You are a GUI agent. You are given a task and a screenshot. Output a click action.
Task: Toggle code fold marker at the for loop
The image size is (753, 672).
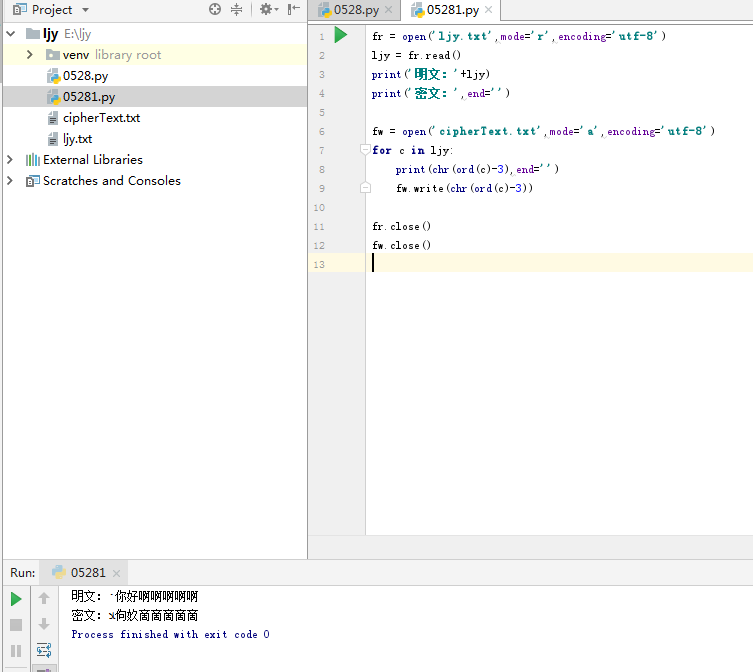tap(365, 150)
